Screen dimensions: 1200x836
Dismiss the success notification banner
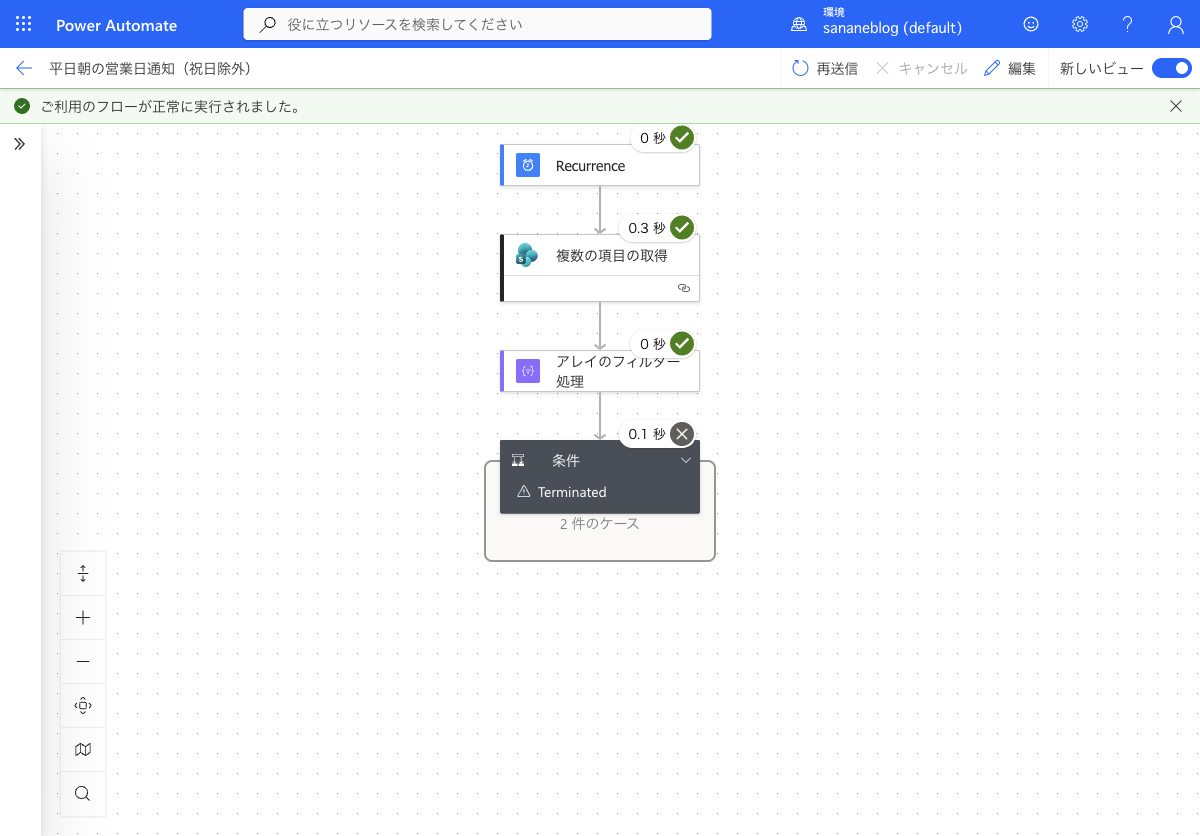coord(1176,106)
